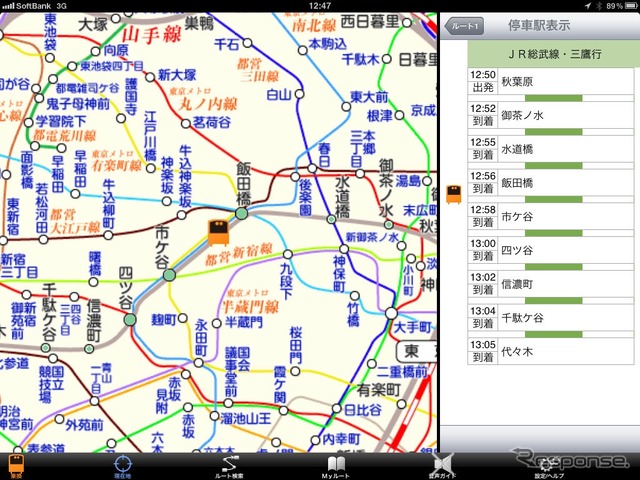This screenshot has height=480, width=640.
Task: Tap the 溜池山王 station marker
Action: click(x=214, y=416)
